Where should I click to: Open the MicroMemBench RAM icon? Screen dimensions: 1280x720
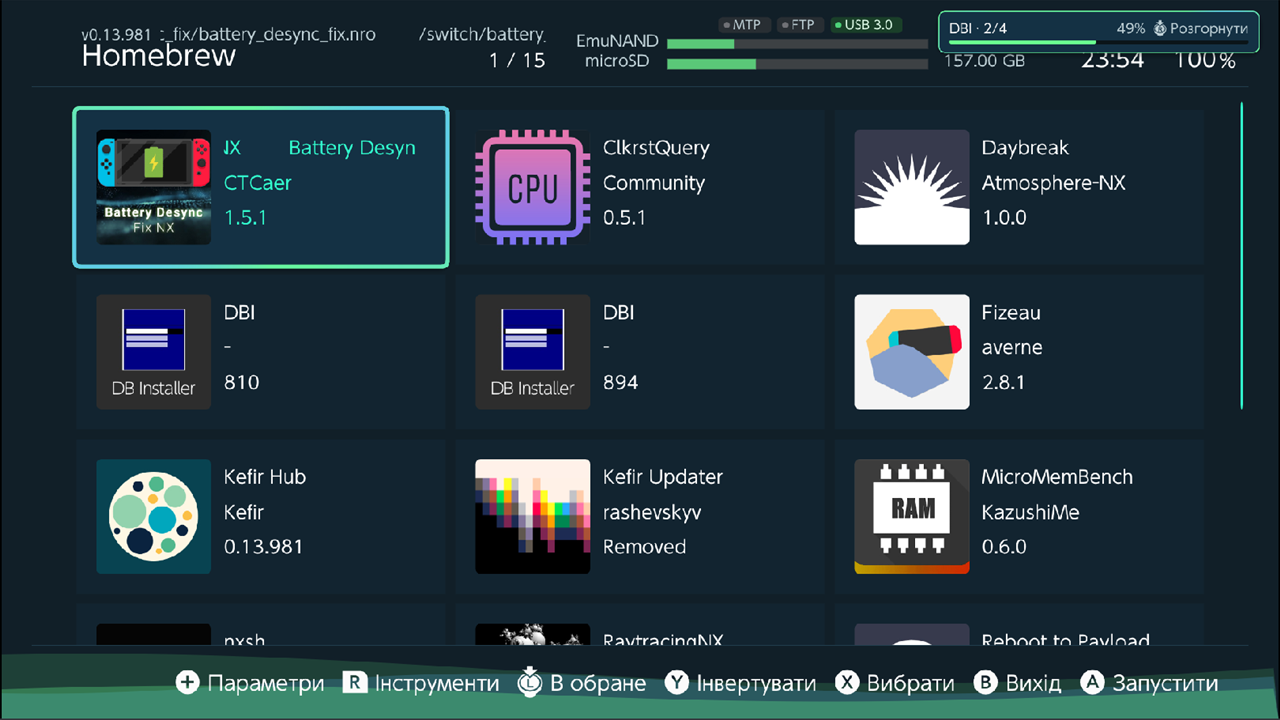pos(912,516)
